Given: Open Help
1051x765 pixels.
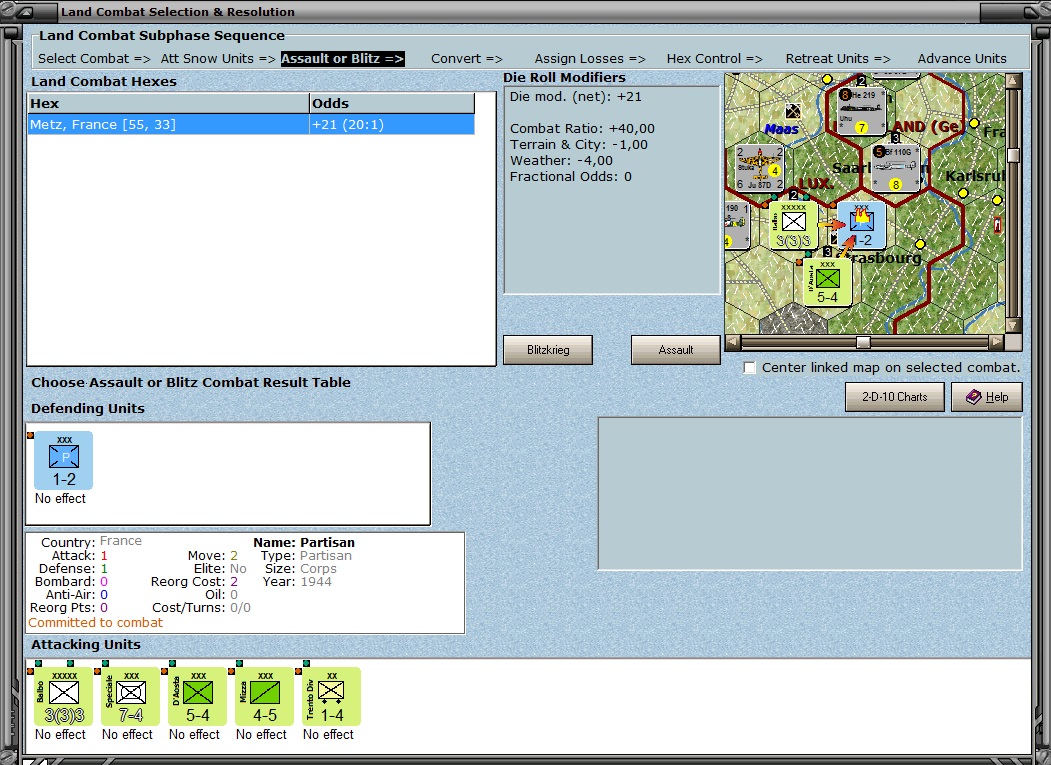Looking at the screenshot, I should tap(987, 397).
